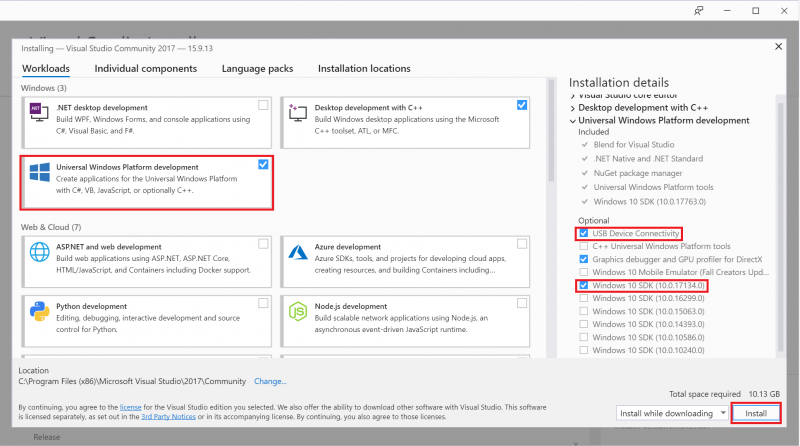Click the Desktop development with C++ icon
The height and width of the screenshot is (446, 800).
pos(297,112)
